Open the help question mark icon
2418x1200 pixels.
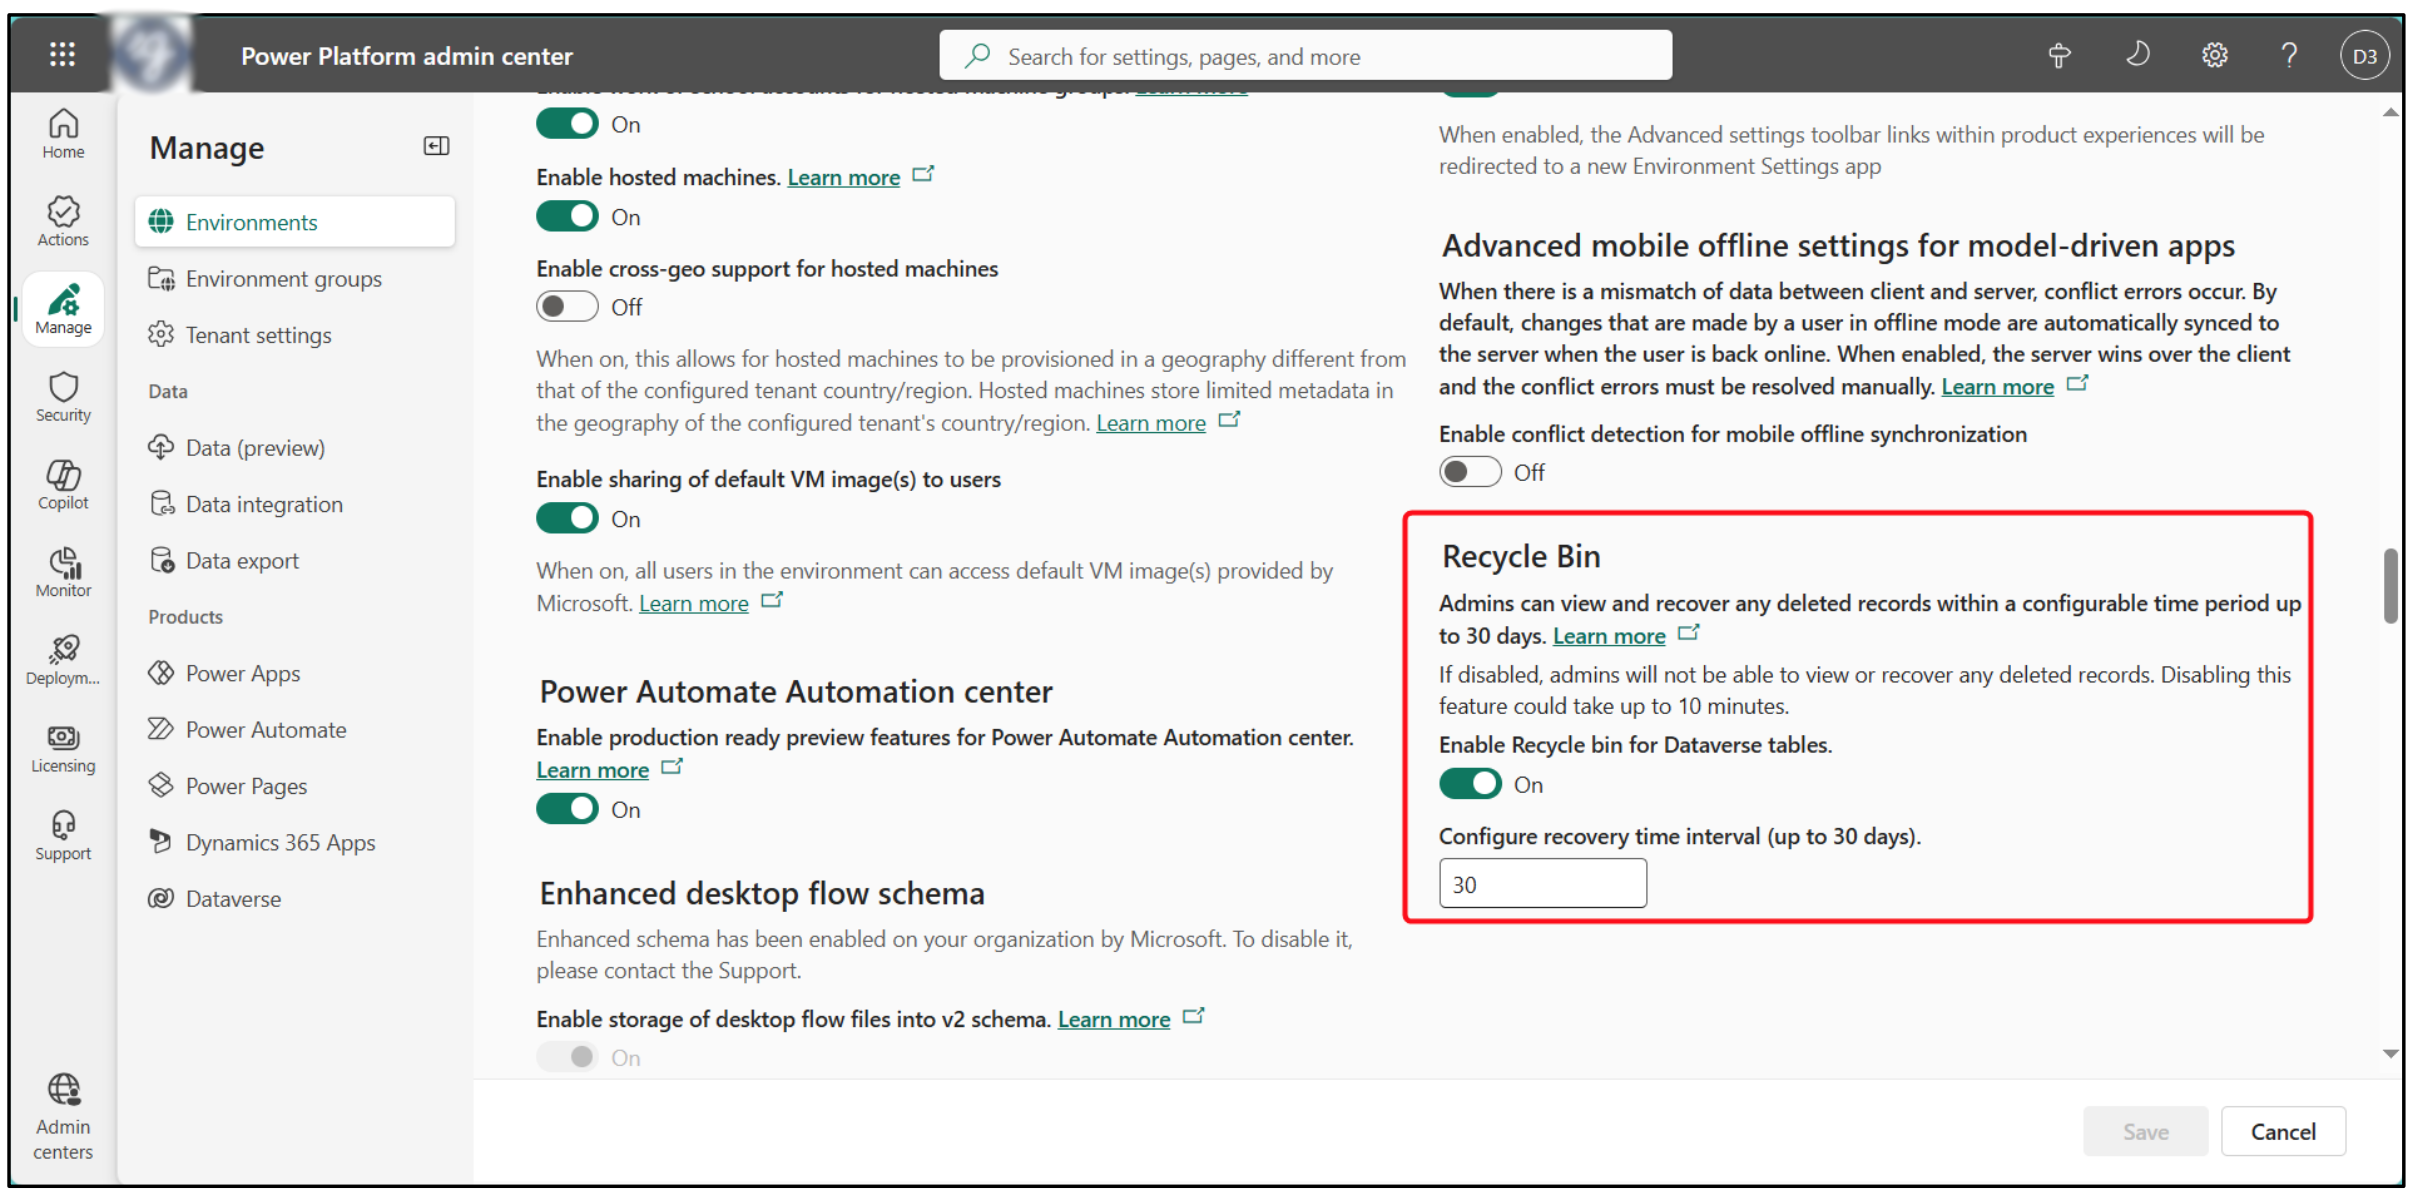pyautogui.click(x=2288, y=55)
